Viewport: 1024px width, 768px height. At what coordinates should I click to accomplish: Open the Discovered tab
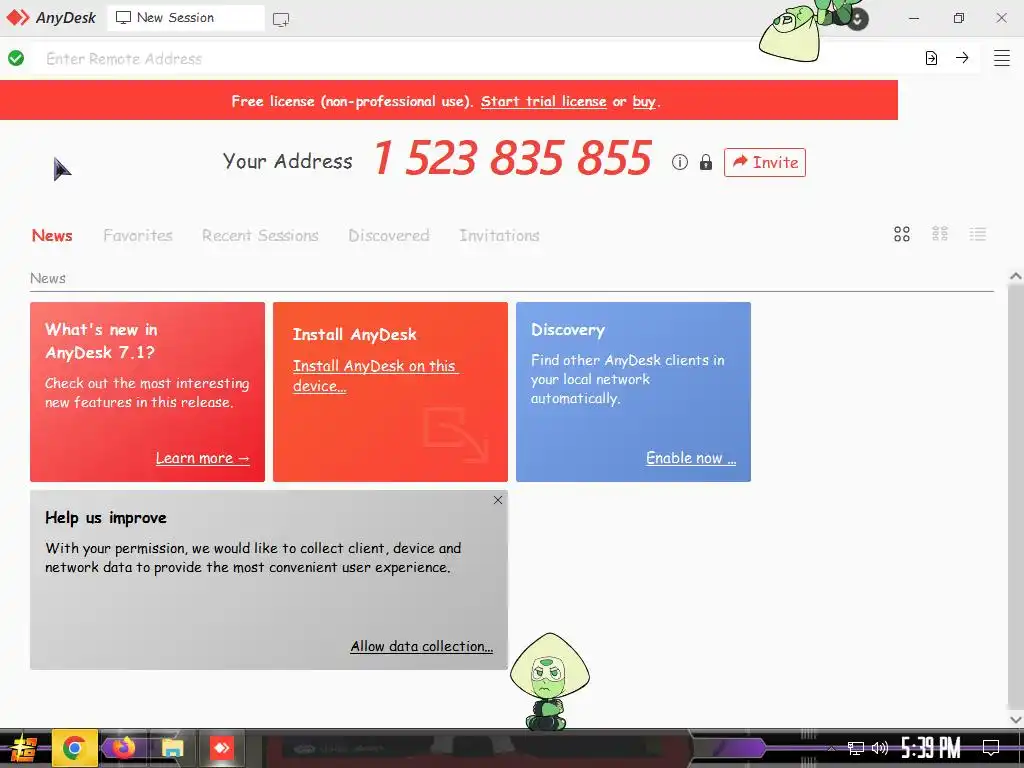tap(389, 235)
